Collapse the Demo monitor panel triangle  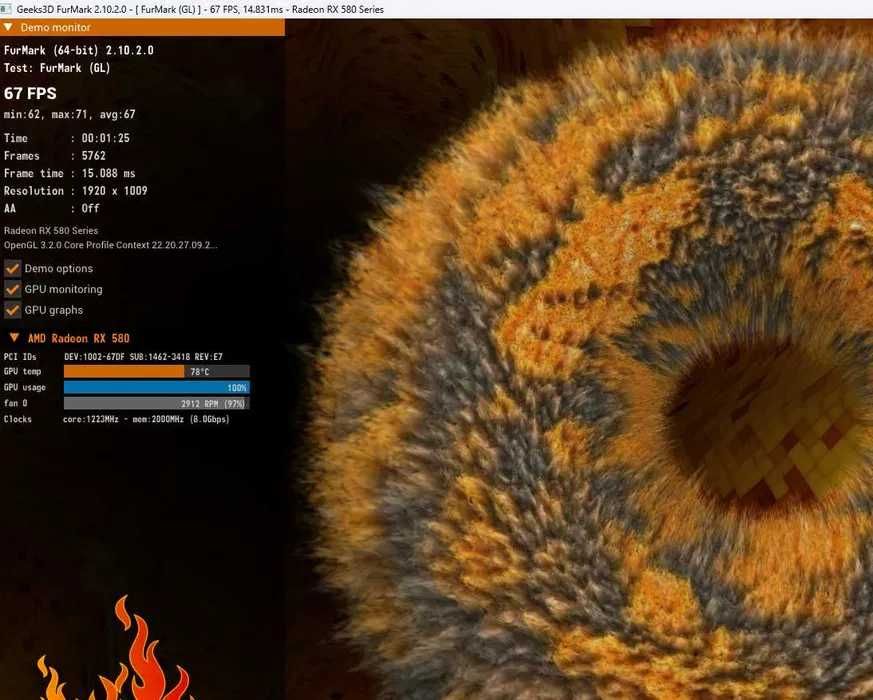click(x=8, y=27)
